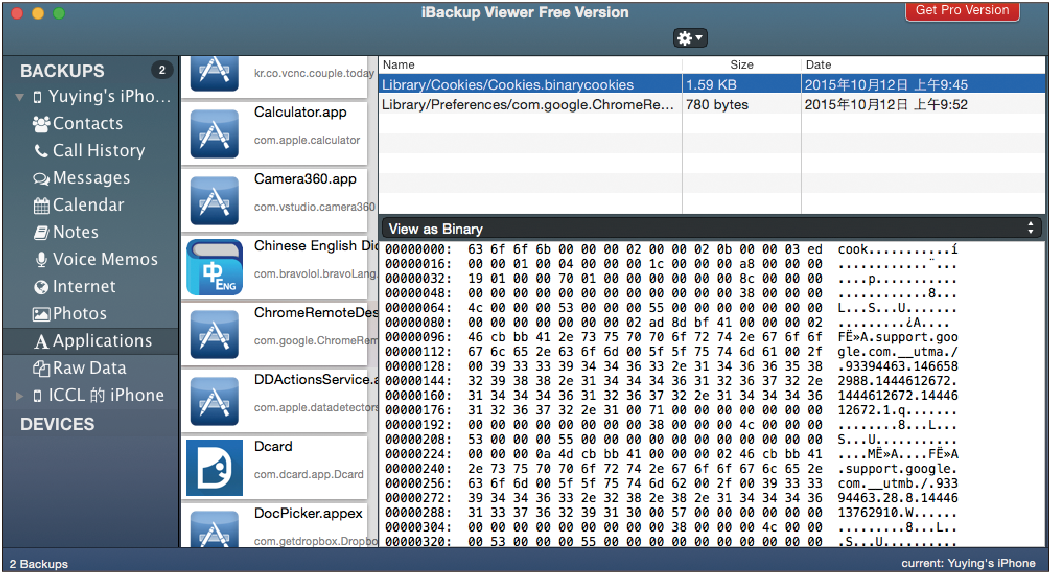Click the Get Pro Version button
This screenshot has width=1052, height=575.
pos(962,11)
